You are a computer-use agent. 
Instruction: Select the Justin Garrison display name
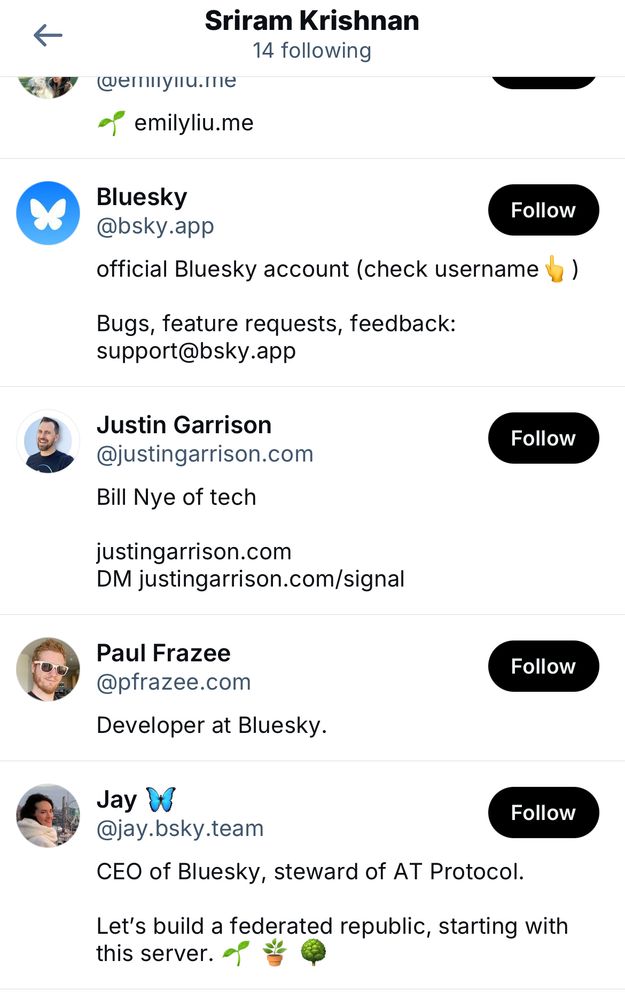(x=184, y=425)
